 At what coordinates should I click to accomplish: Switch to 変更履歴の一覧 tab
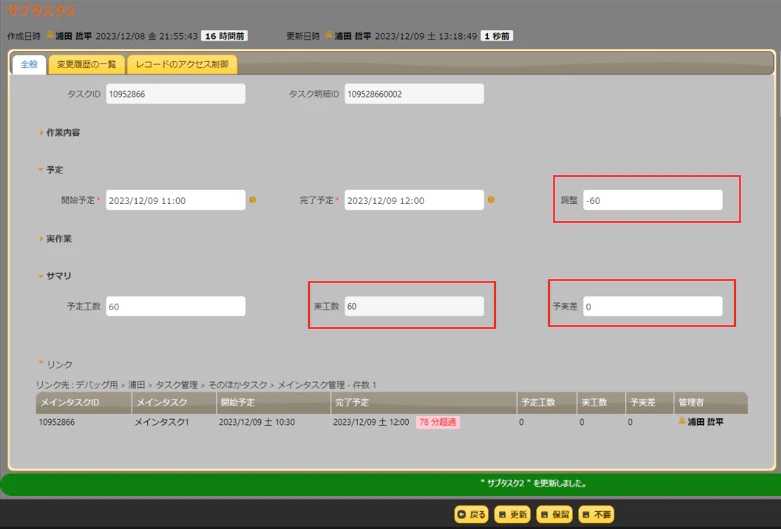86,65
